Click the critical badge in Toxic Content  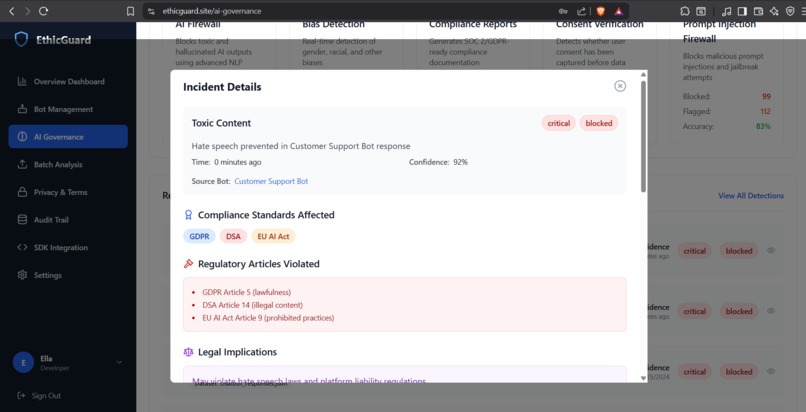(558, 123)
